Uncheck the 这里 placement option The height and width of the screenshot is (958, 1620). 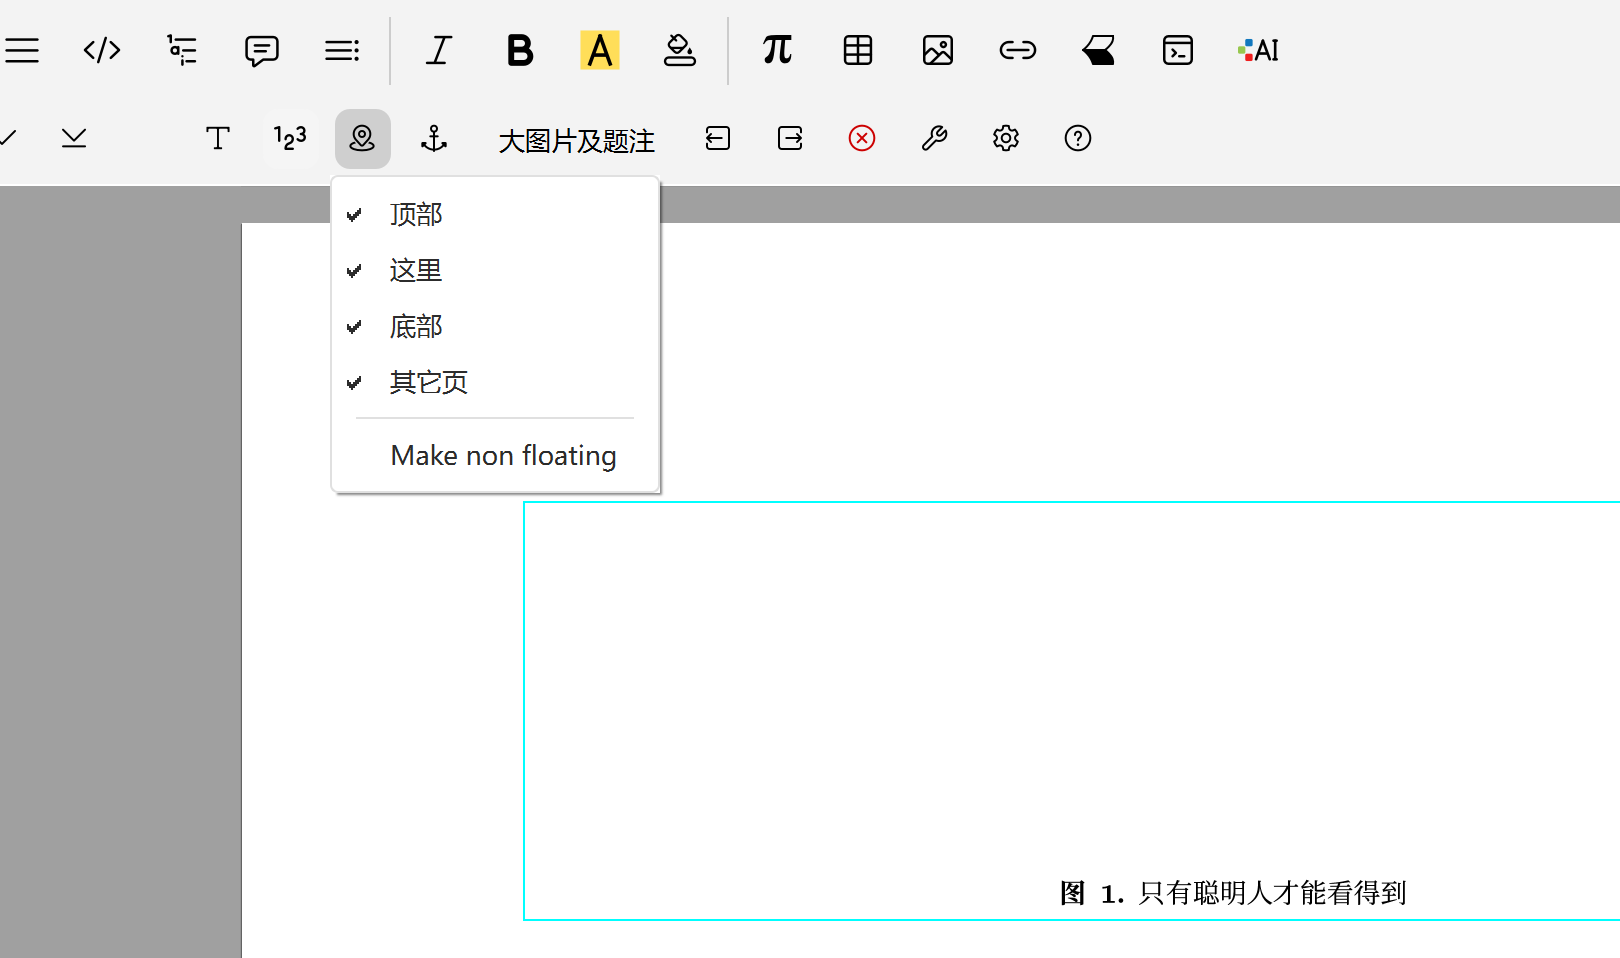click(x=416, y=271)
